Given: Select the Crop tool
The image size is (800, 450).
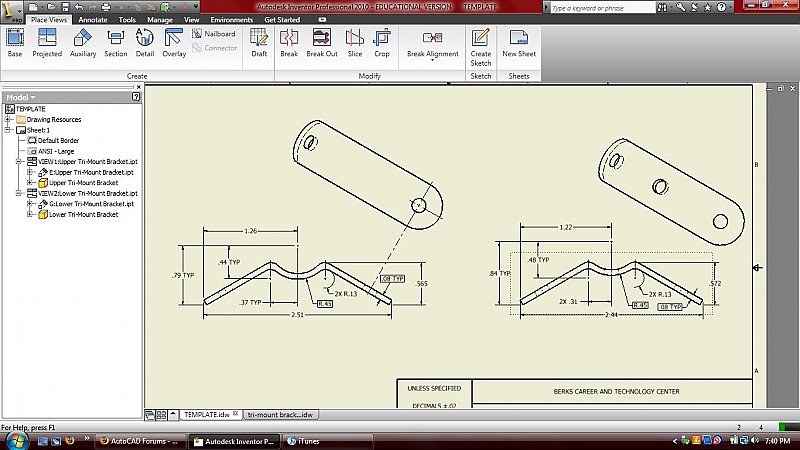Looking at the screenshot, I should coord(382,43).
